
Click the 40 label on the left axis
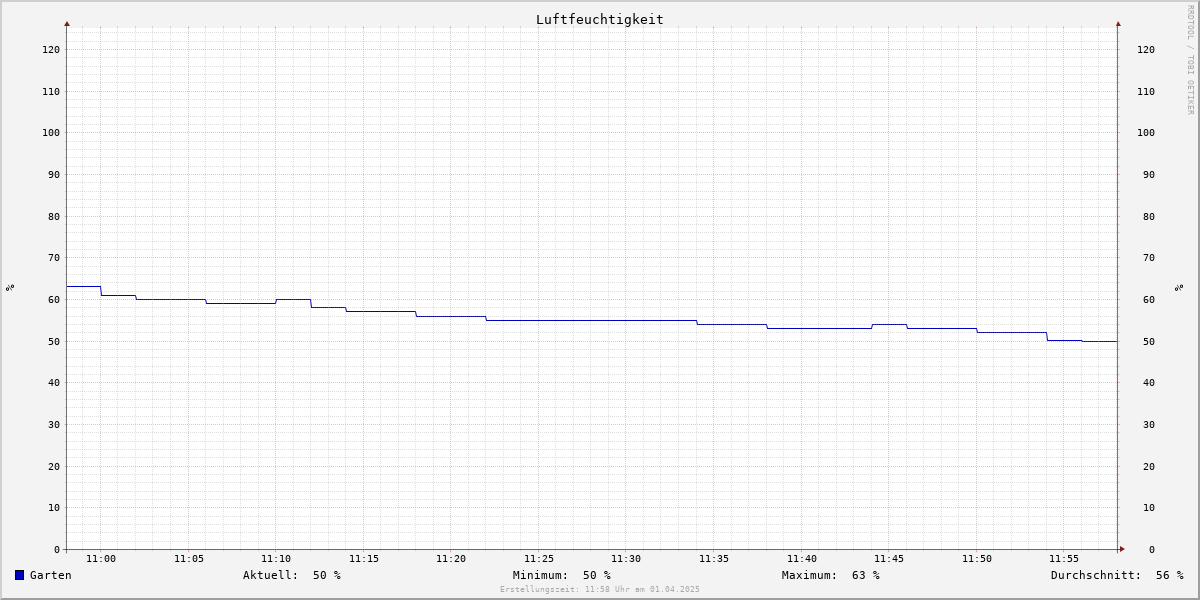coord(54,382)
